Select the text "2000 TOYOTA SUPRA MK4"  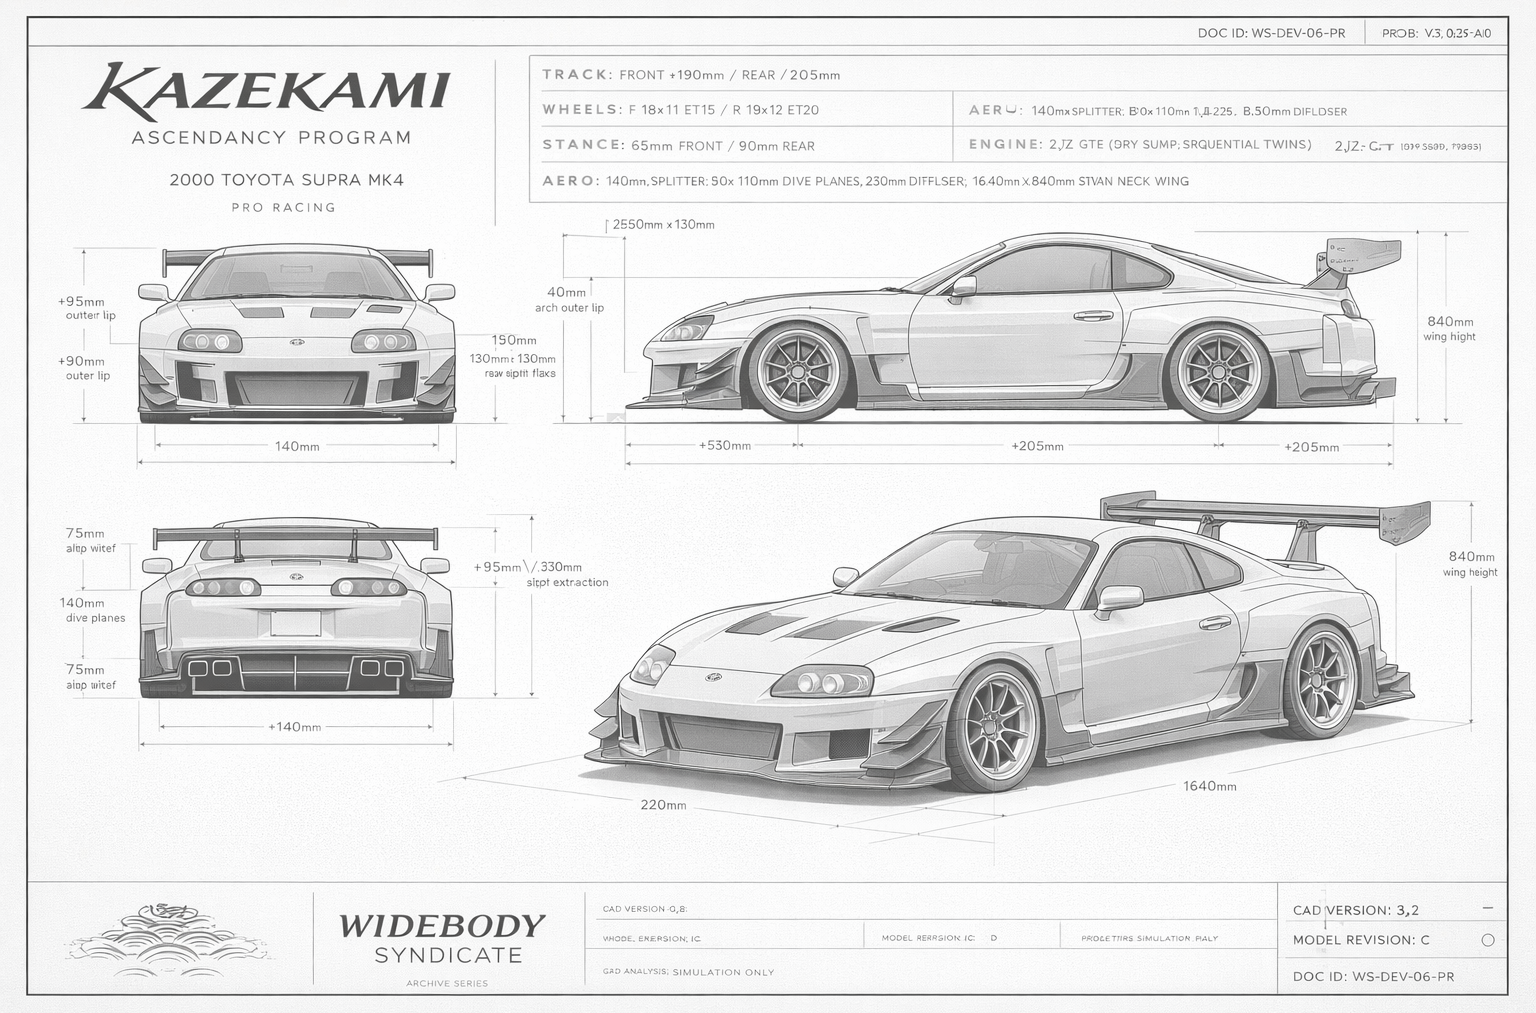[286, 181]
